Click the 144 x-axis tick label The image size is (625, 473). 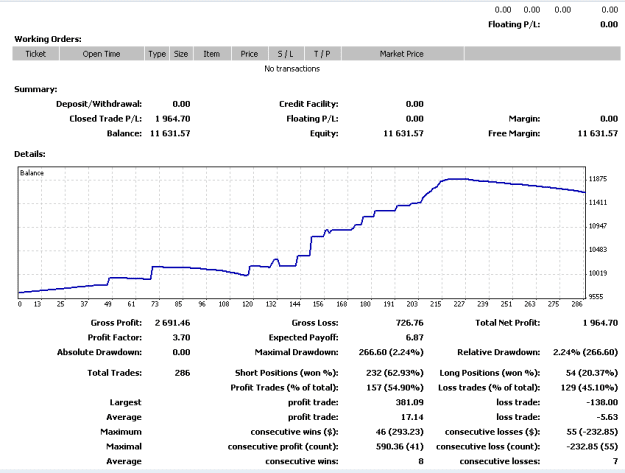point(295,304)
